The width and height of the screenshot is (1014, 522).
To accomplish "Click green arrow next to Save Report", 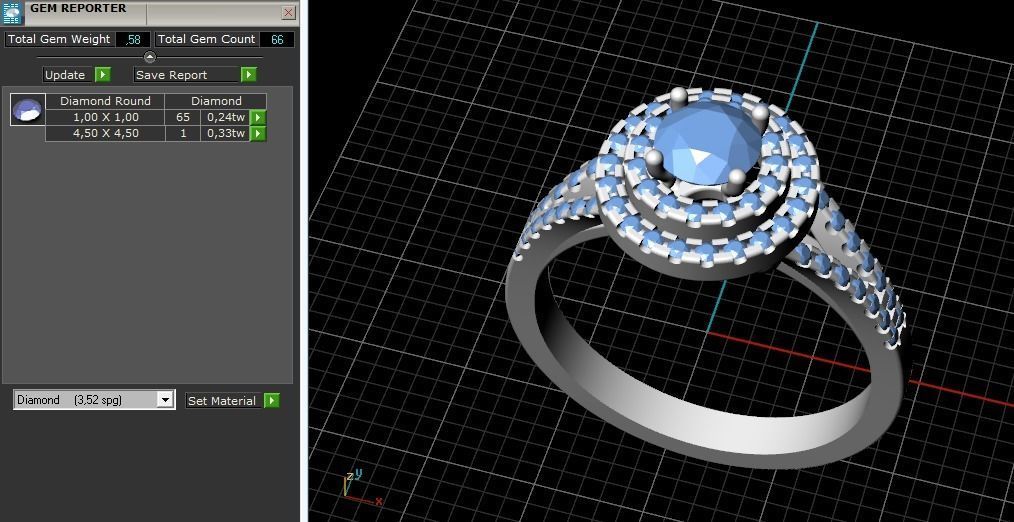I will pos(249,75).
